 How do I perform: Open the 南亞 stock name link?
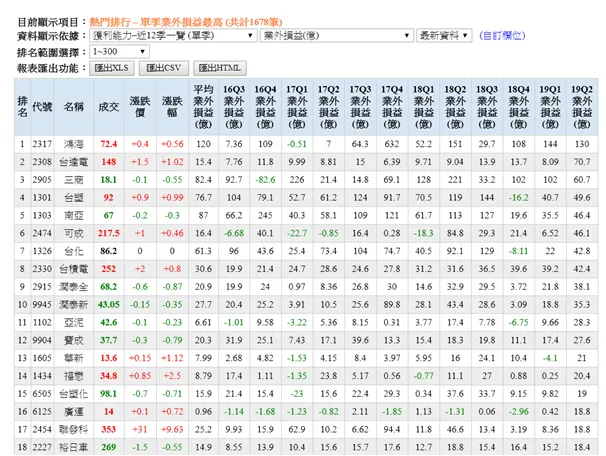tap(73, 215)
